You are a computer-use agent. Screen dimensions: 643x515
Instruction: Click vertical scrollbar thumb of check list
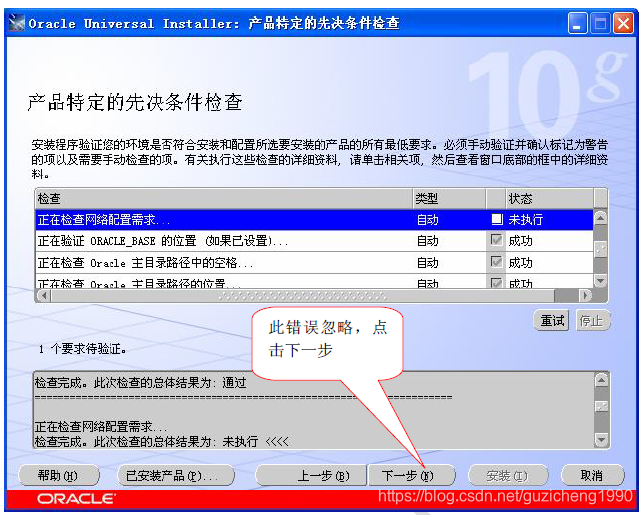coord(600,248)
